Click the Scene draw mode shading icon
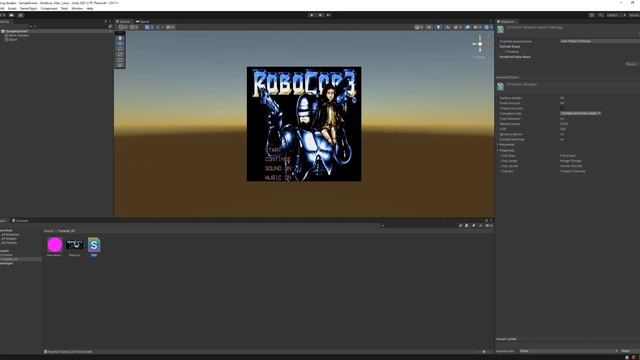This screenshot has width=640, height=360. (x=417, y=27)
